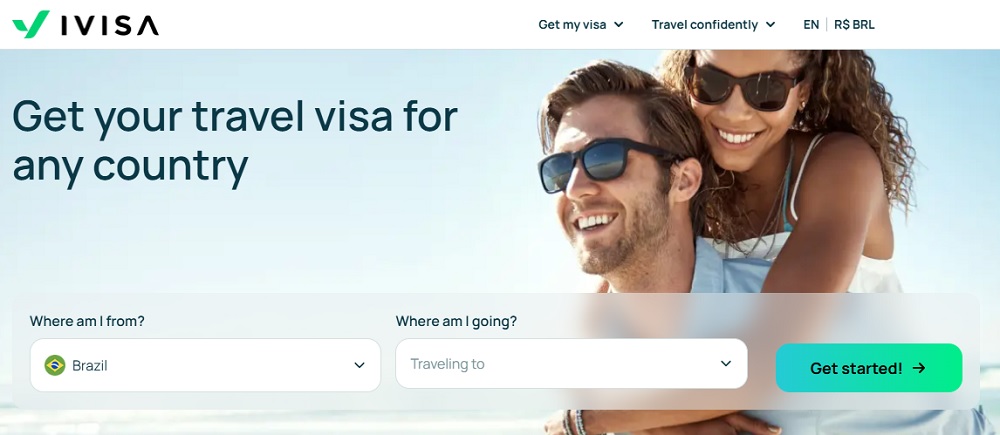Click the Get started! button
Image resolution: width=1000 pixels, height=435 pixels.
(869, 368)
